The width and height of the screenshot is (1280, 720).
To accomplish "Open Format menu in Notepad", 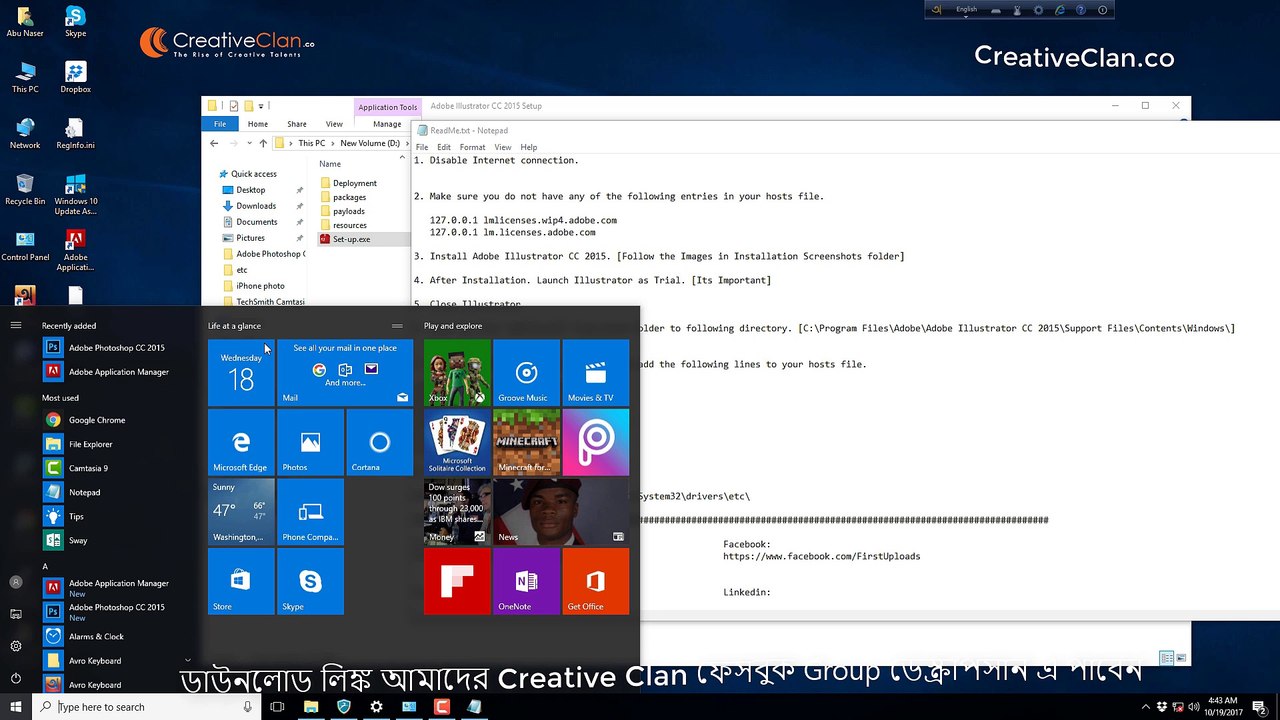I will (x=472, y=147).
